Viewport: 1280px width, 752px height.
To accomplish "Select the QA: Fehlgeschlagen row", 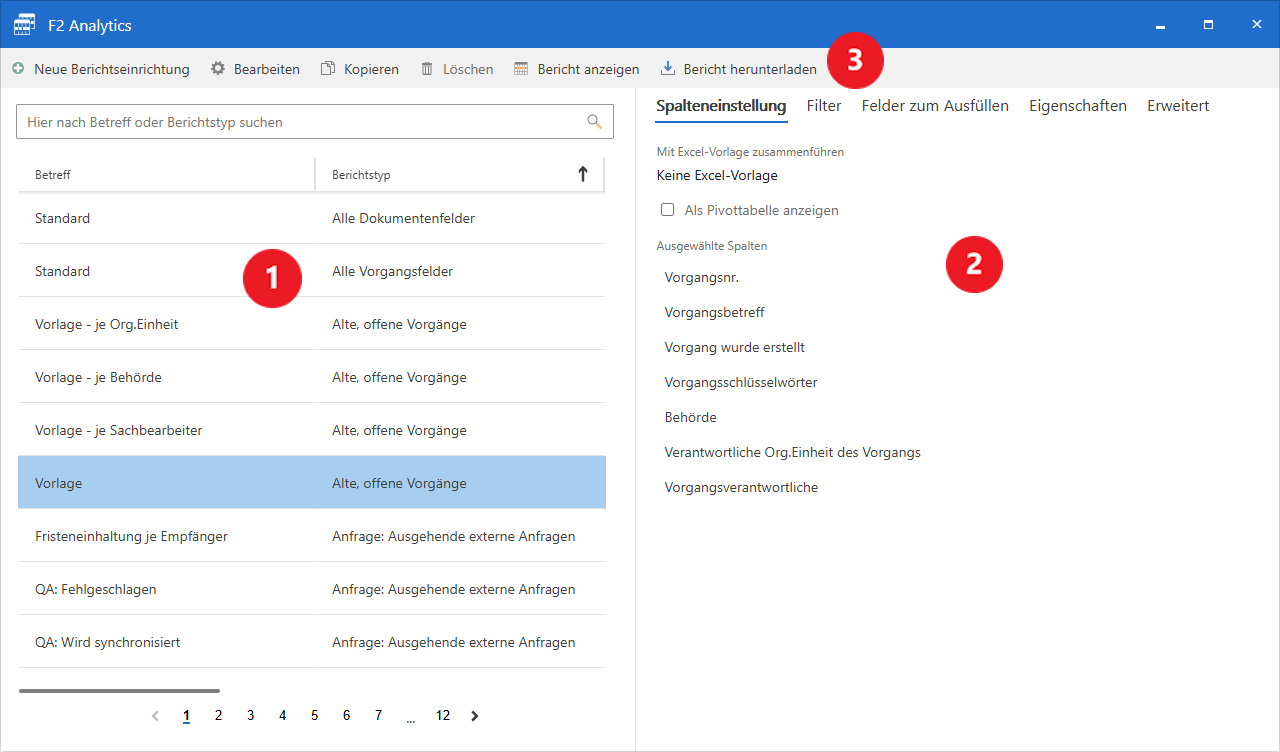I will [312, 589].
